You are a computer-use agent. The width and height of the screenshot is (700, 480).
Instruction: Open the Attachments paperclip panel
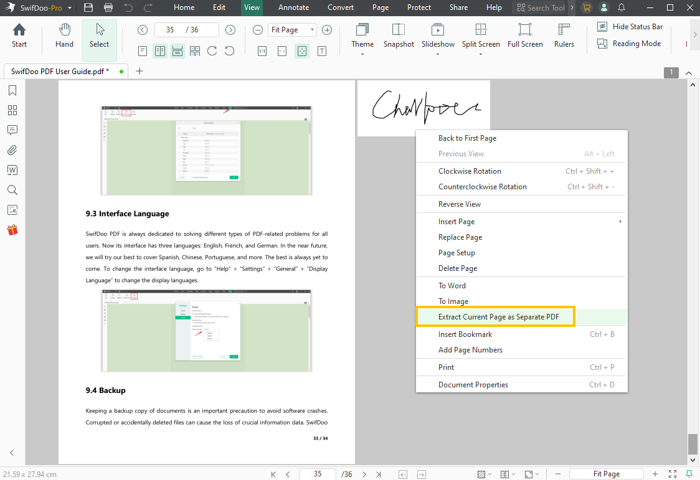pos(12,150)
